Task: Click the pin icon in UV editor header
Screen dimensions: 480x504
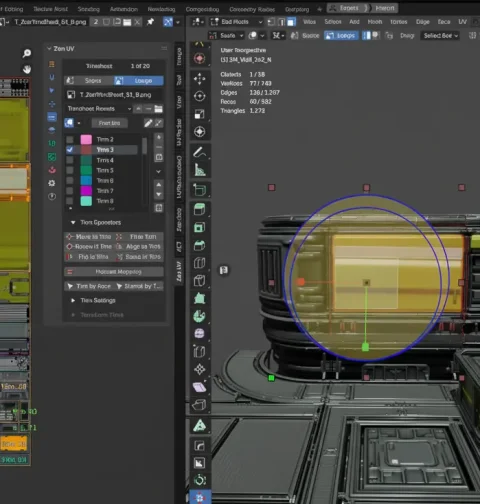Action: tap(151, 22)
